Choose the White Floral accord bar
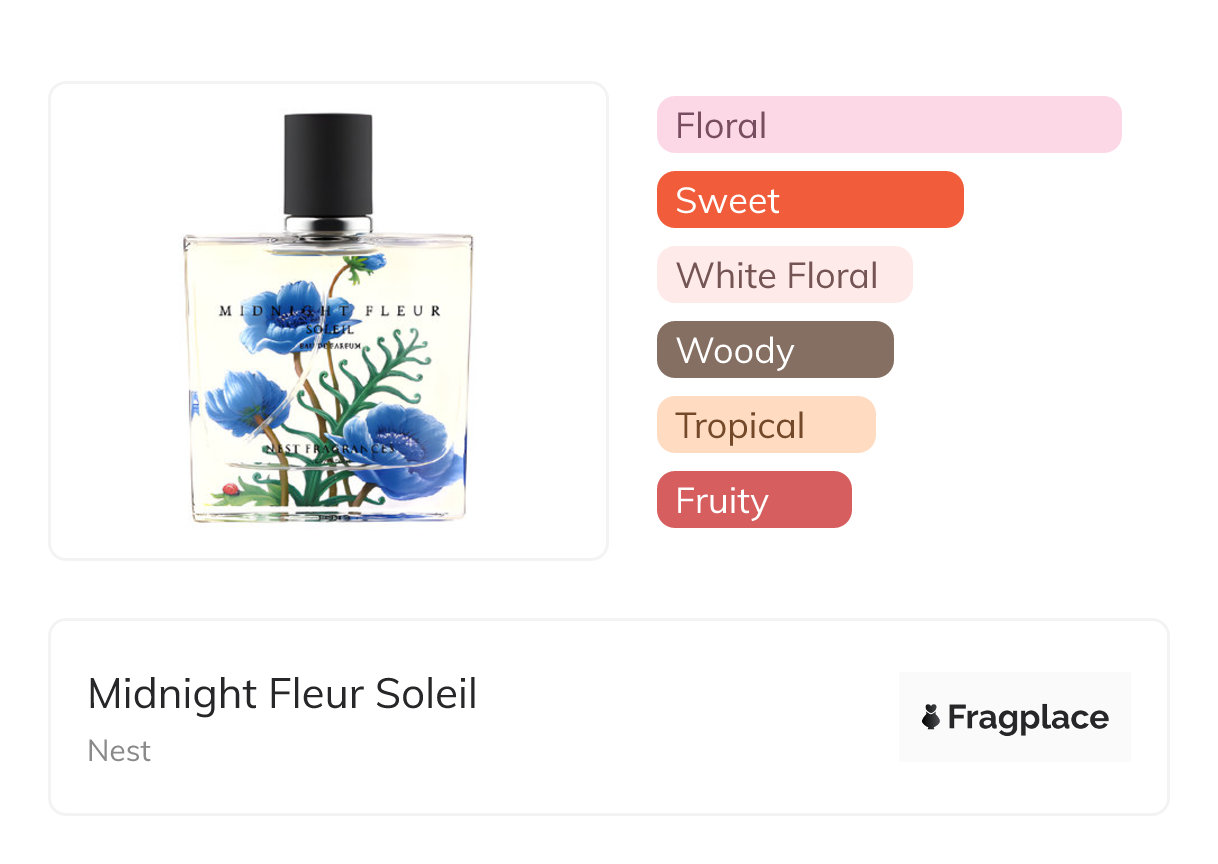This screenshot has height=864, width=1218. (x=784, y=275)
